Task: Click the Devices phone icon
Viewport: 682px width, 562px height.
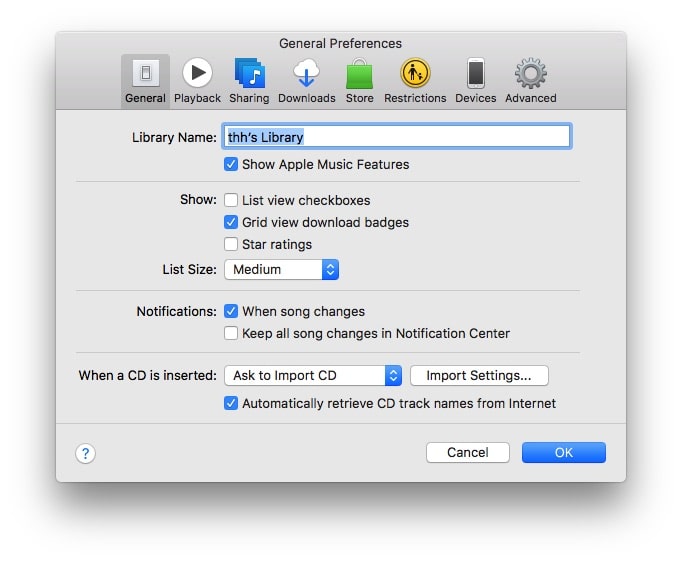Action: click(x=475, y=74)
